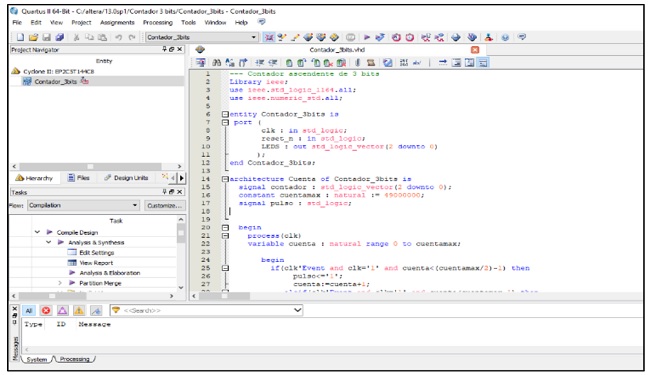The image size is (650, 375).
Task: Show error messages with red X filter
Action: (x=46, y=310)
